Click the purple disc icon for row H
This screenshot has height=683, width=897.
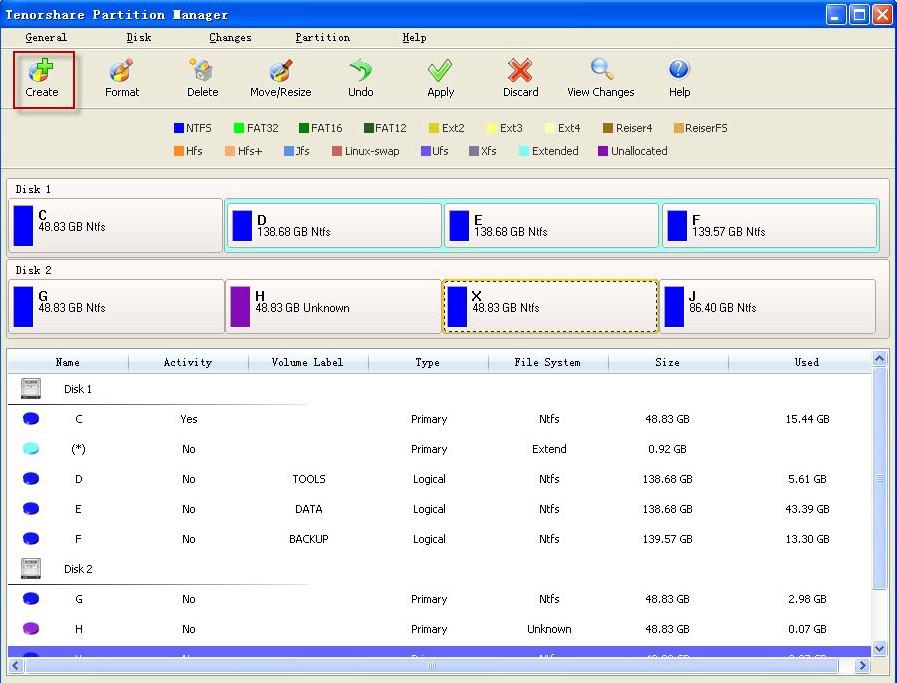pos(31,629)
